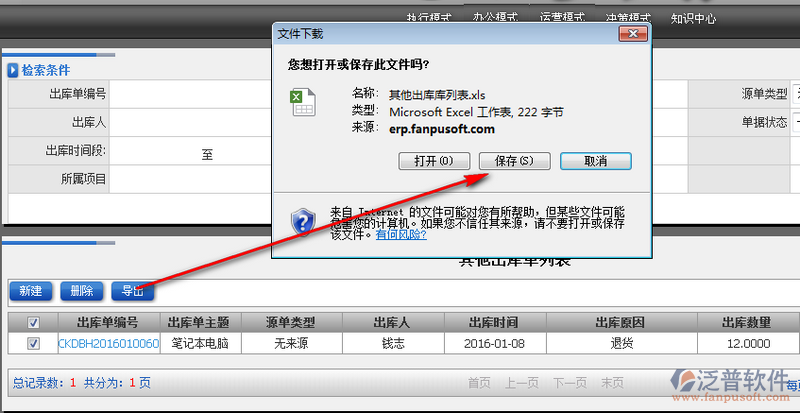Screen dimensions: 800x413
Task: Click the 出库单主题 column header
Action: (201, 323)
